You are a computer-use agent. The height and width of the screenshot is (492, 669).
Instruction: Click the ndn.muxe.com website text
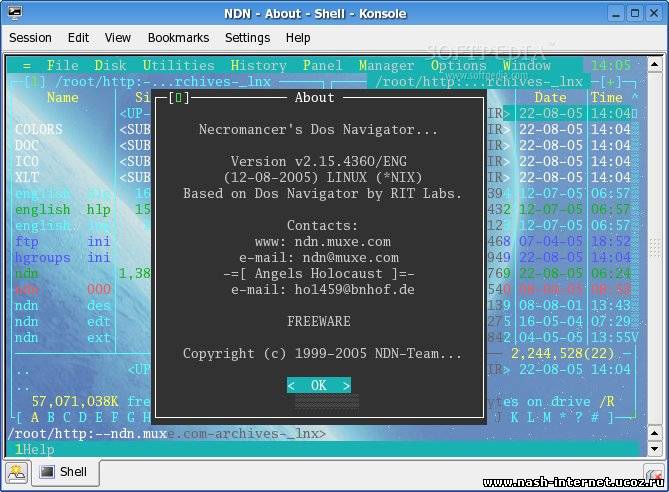tap(343, 242)
